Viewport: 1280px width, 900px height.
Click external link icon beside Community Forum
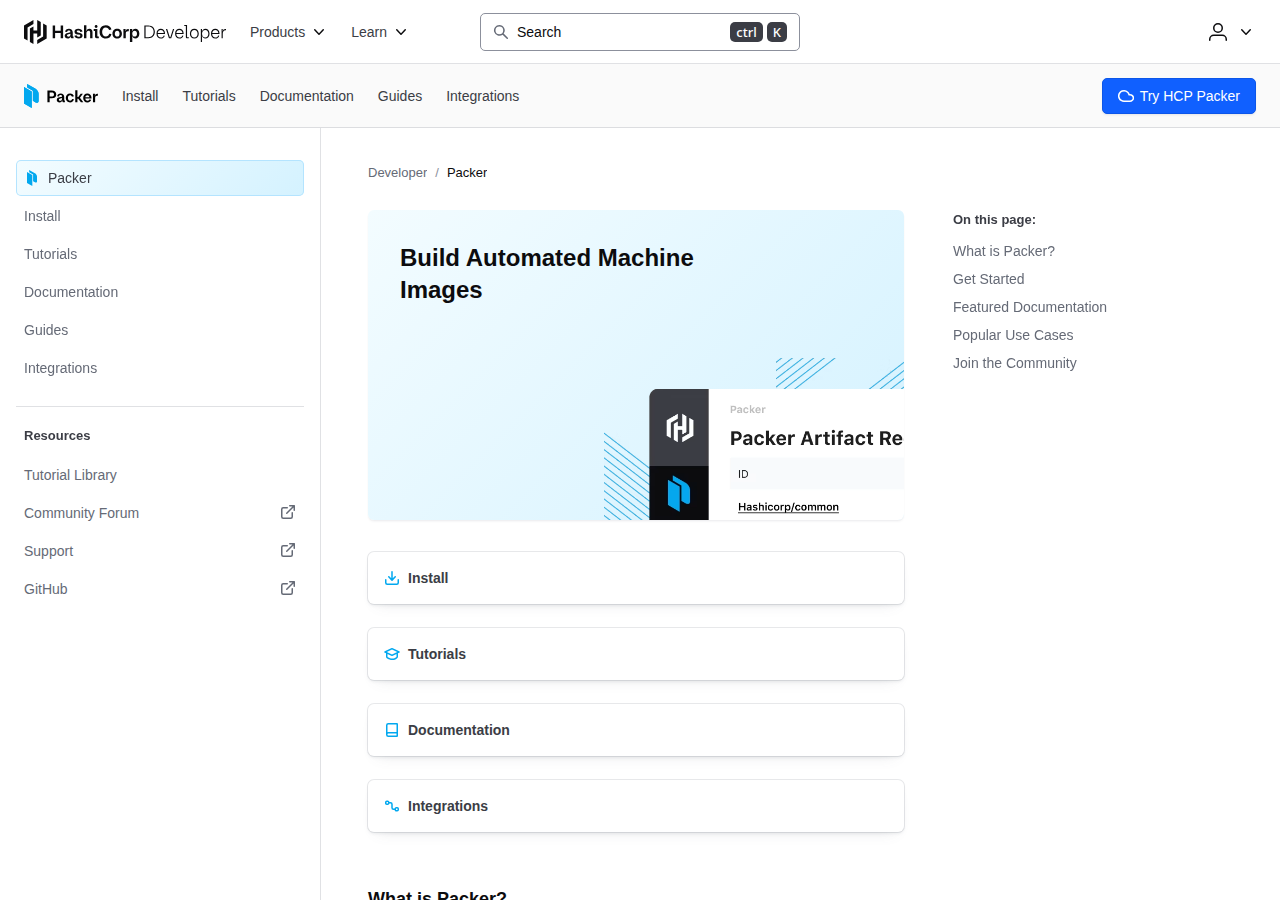click(x=288, y=512)
